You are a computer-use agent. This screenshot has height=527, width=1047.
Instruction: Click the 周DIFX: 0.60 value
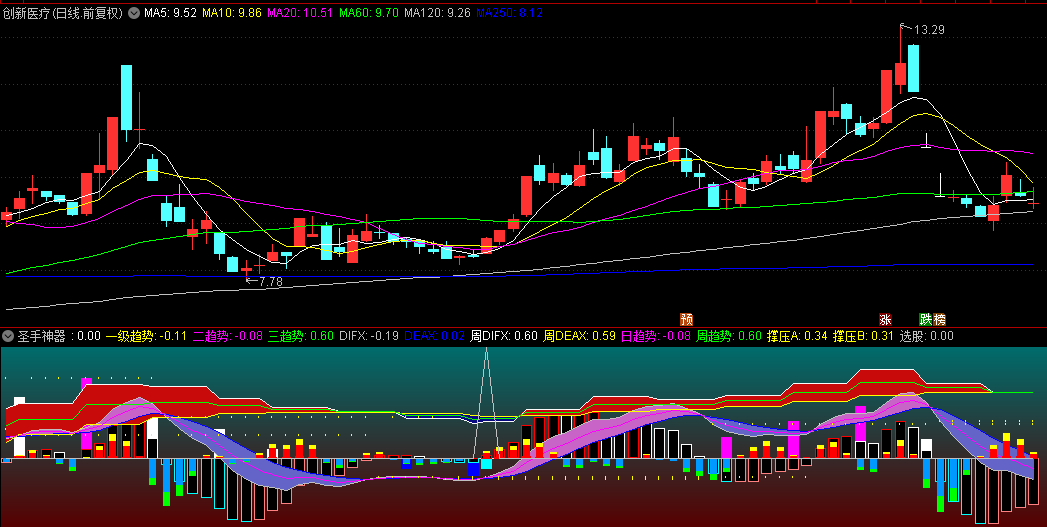click(x=503, y=336)
